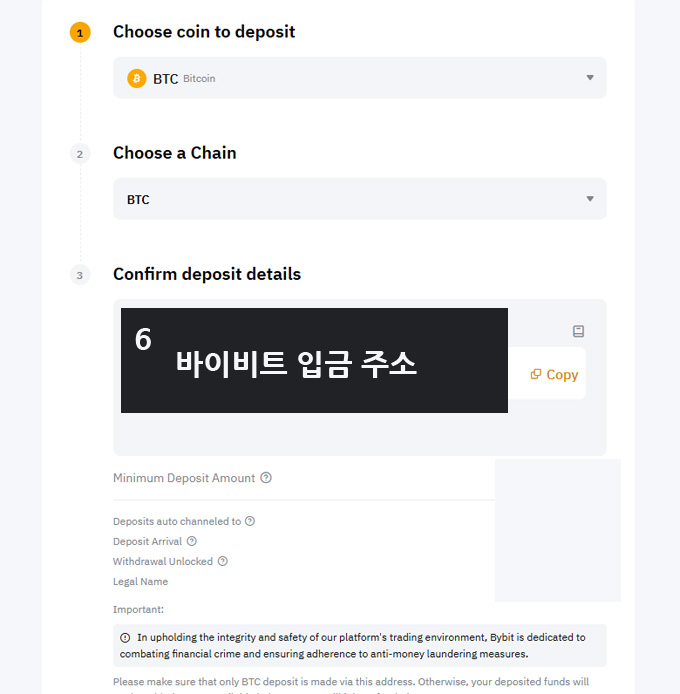Select step 3 circle indicator
Viewport: 680px width, 694px height.
[80, 275]
